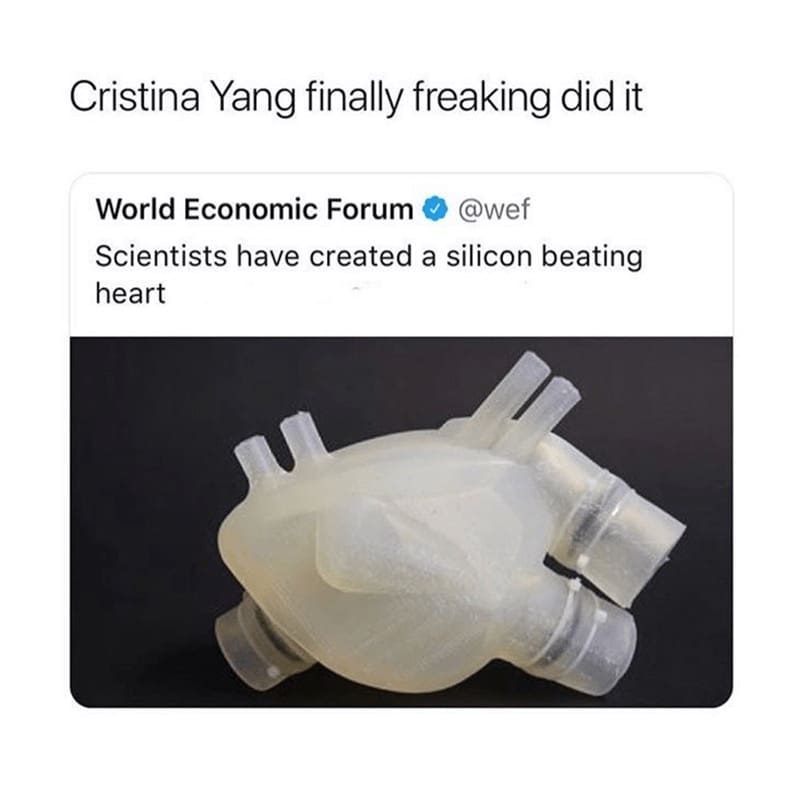The width and height of the screenshot is (800, 792).
Task: Click the large cylindrical connector on the right
Action: point(612,515)
